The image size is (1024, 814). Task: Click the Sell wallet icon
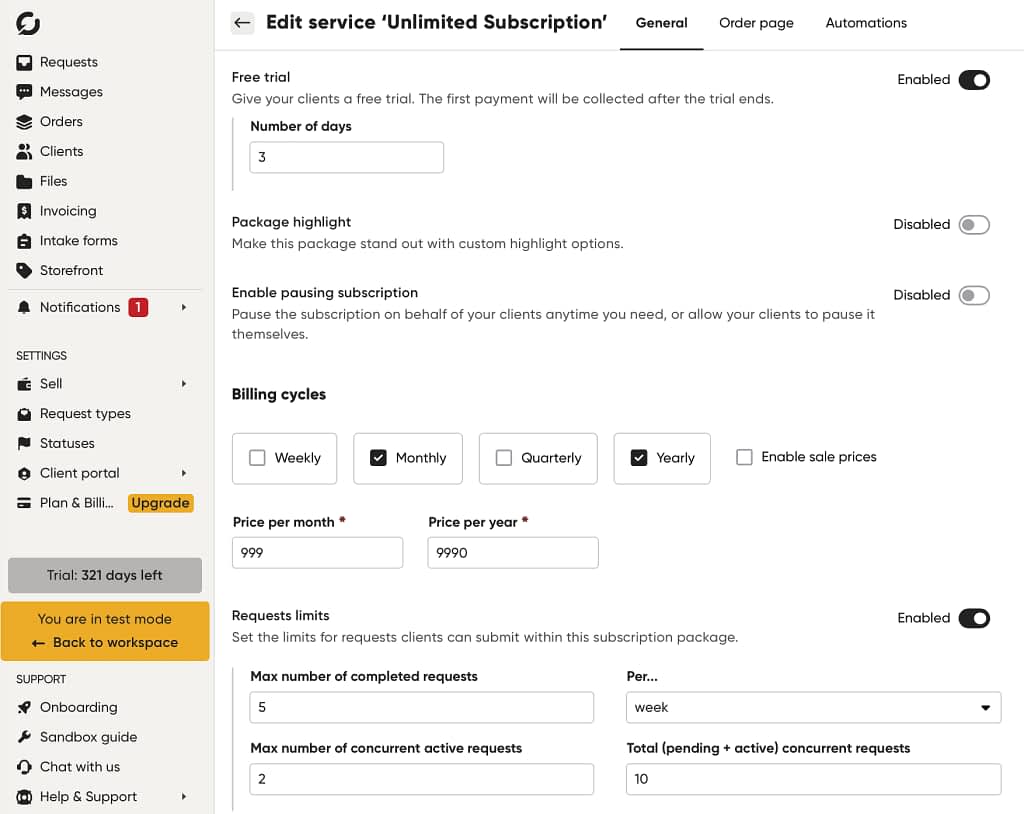(24, 384)
